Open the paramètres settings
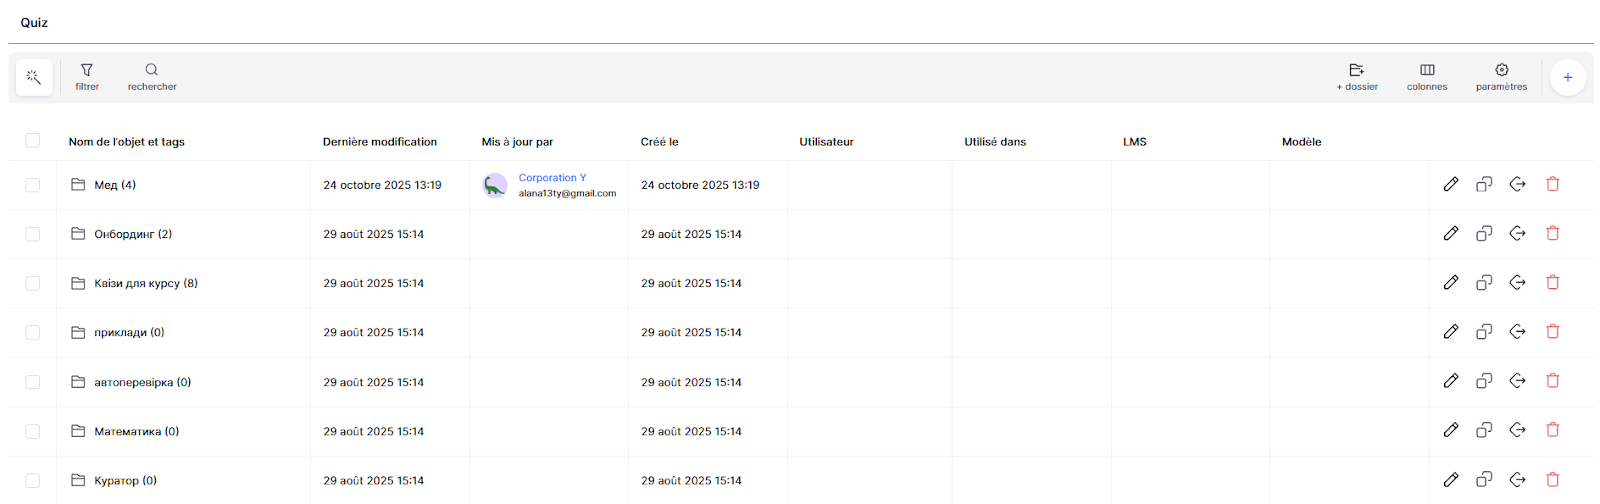Image resolution: width=1600 pixels, height=504 pixels. click(x=1501, y=77)
